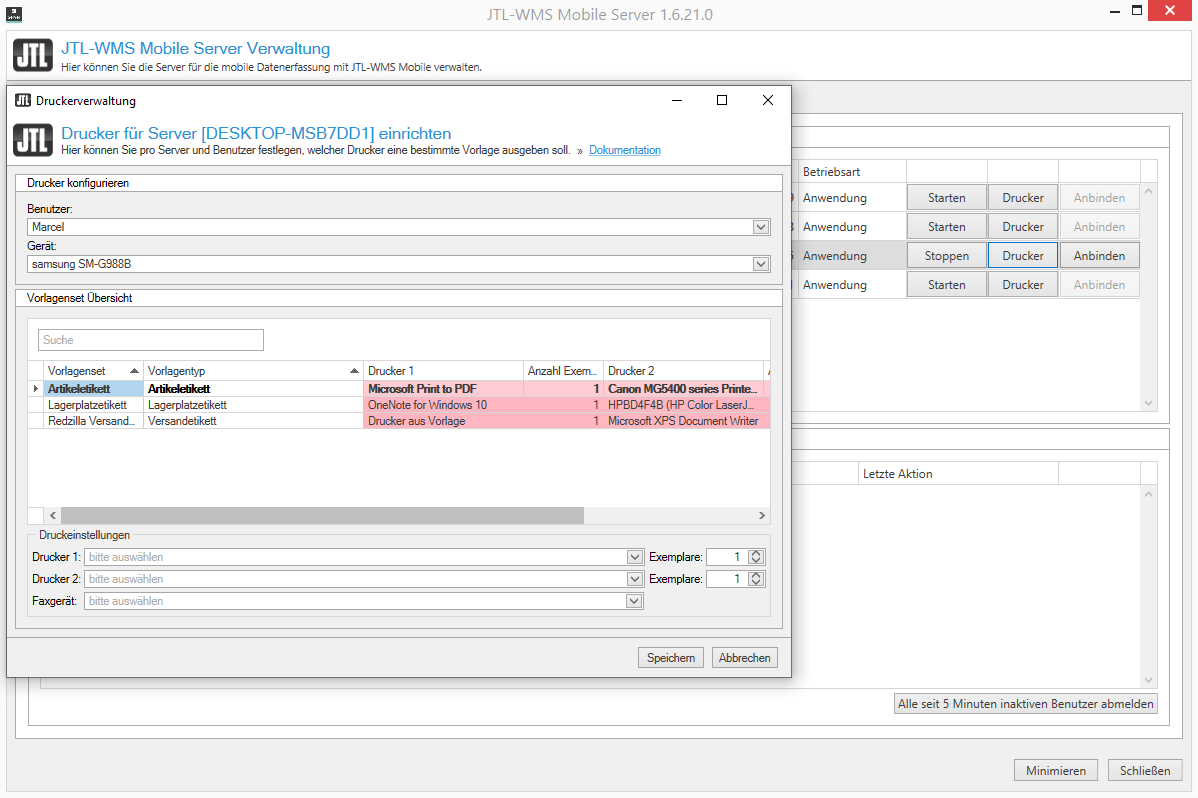The image size is (1198, 798).
Task: Open the Dokumentation link
Action: point(624,150)
